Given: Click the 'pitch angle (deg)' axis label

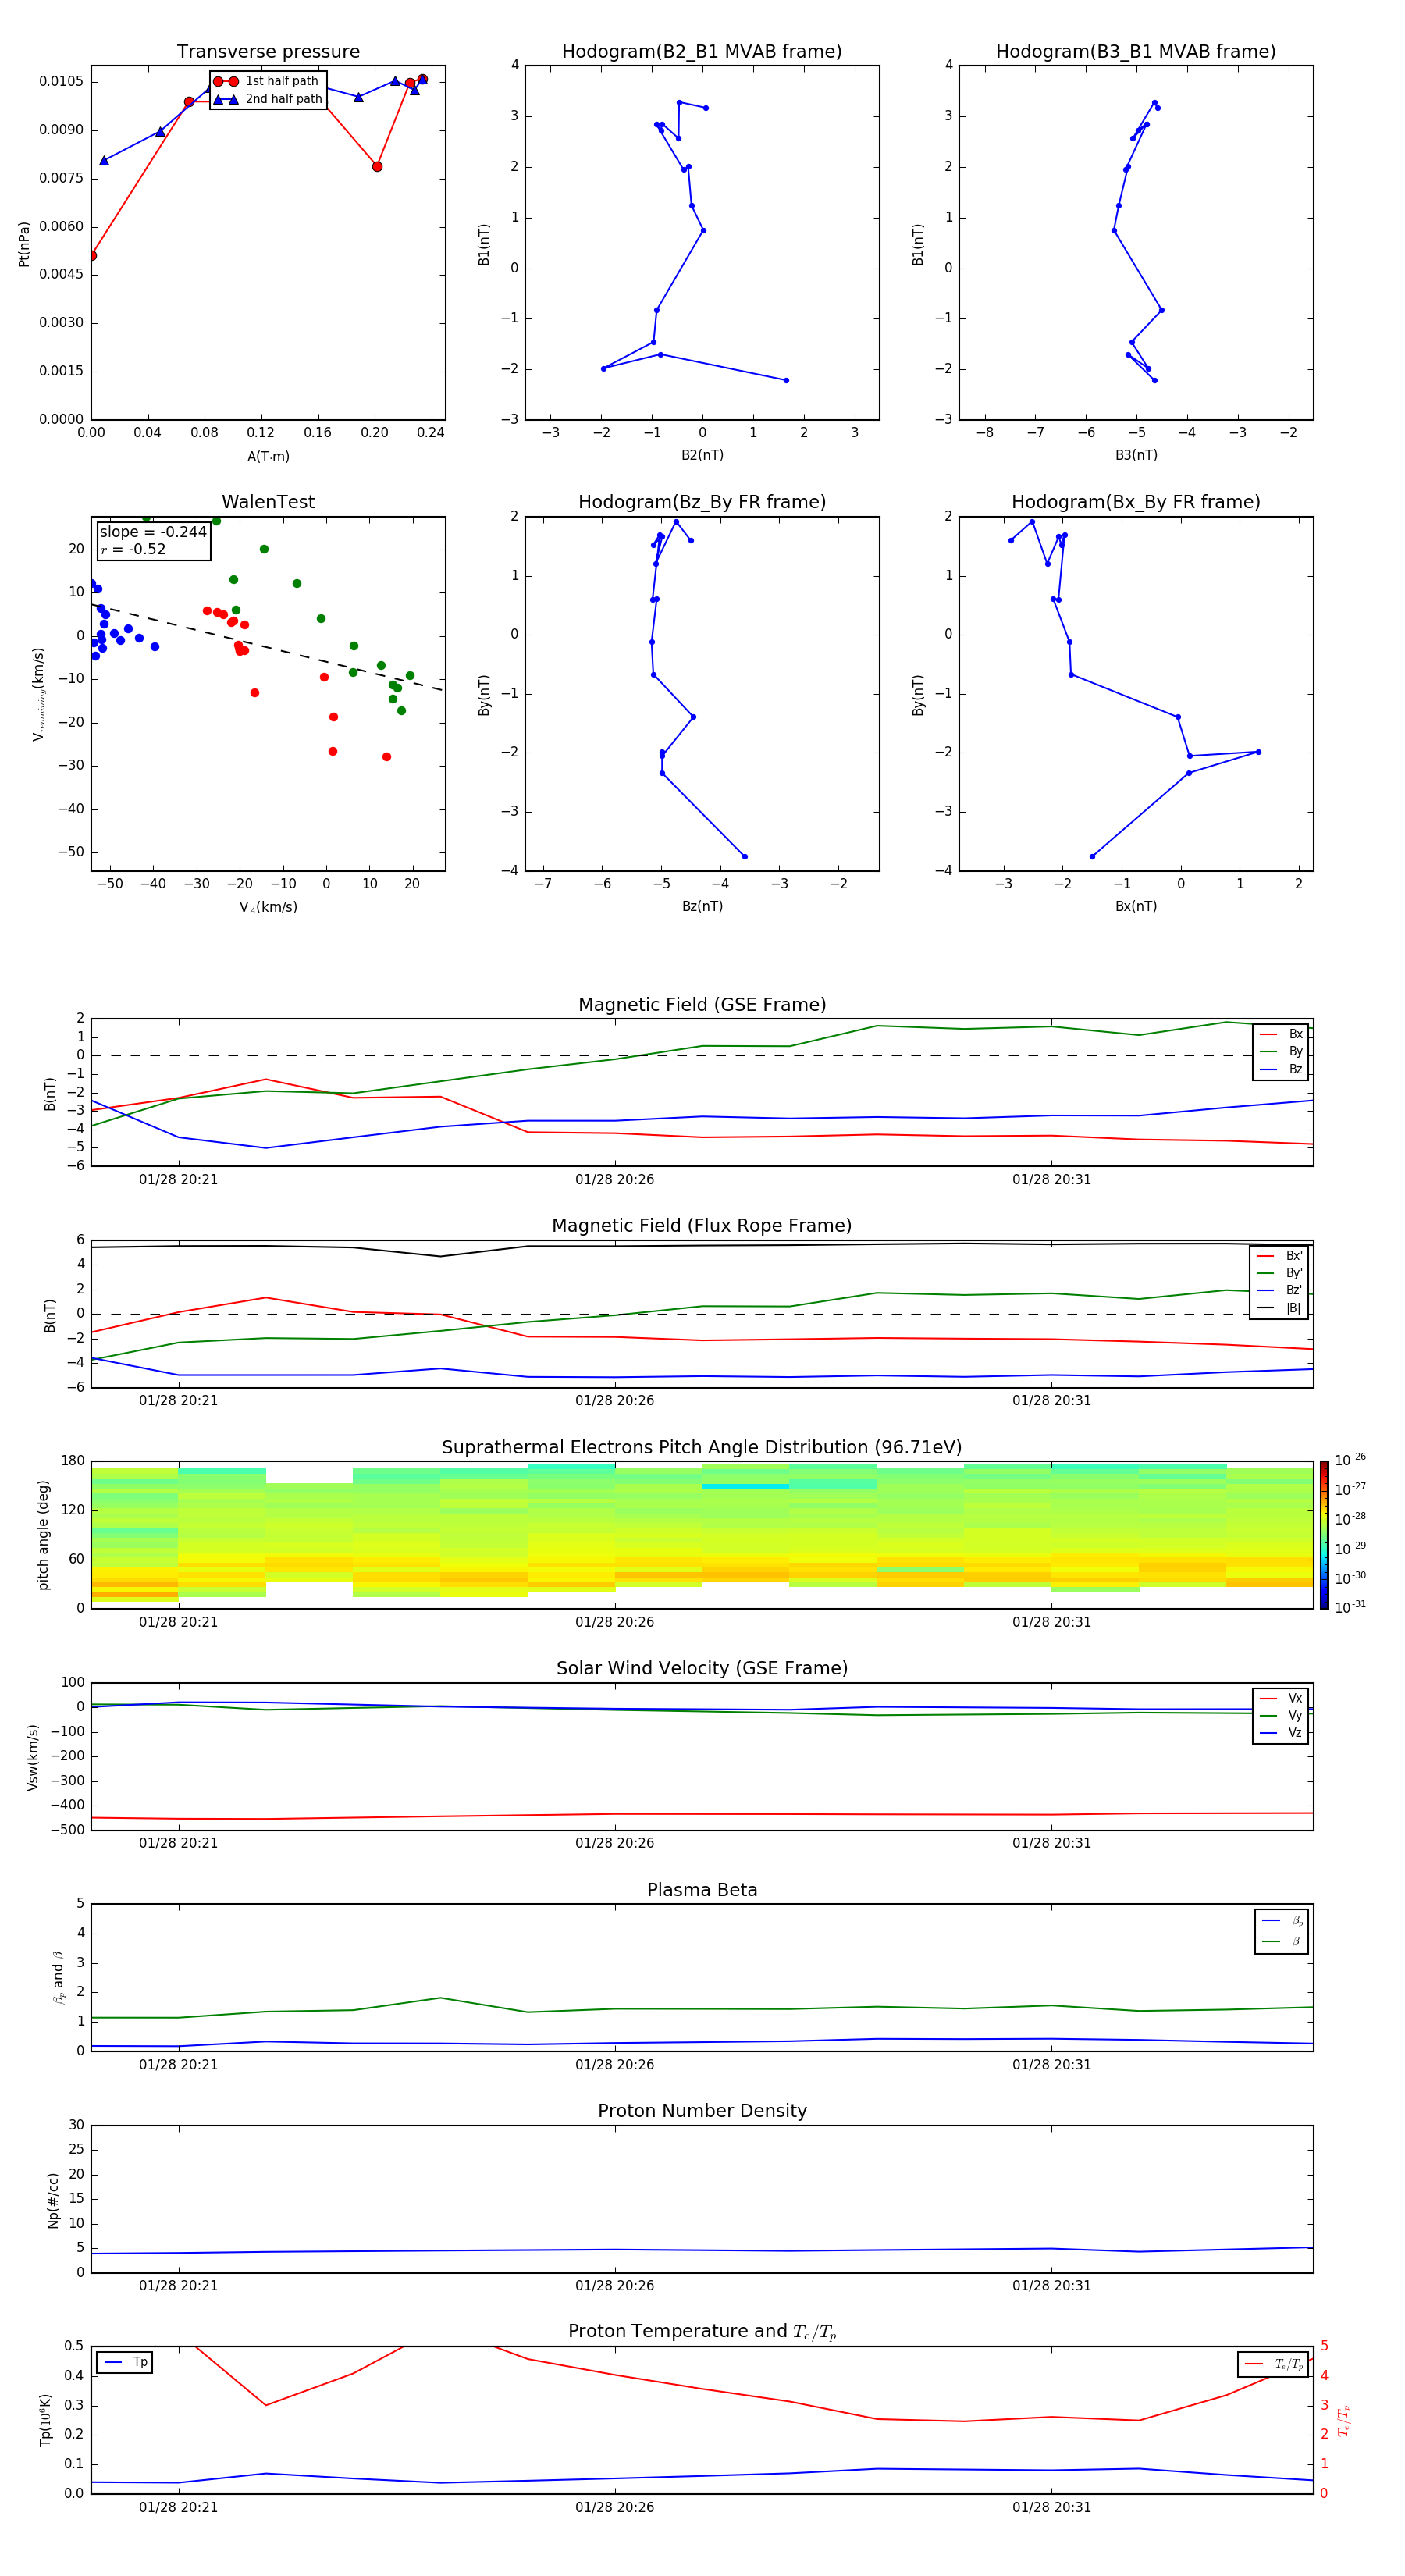Looking at the screenshot, I should point(43,1535).
